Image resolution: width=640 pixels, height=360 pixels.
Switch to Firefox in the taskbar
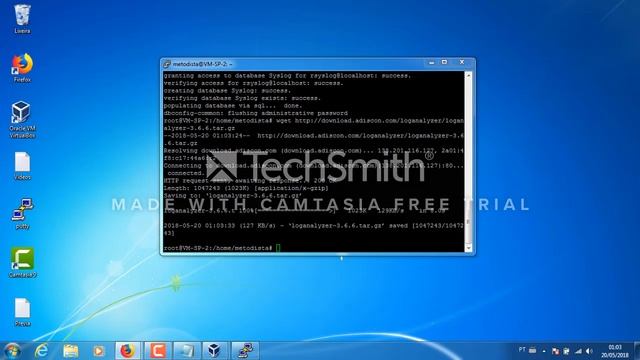tap(128, 351)
